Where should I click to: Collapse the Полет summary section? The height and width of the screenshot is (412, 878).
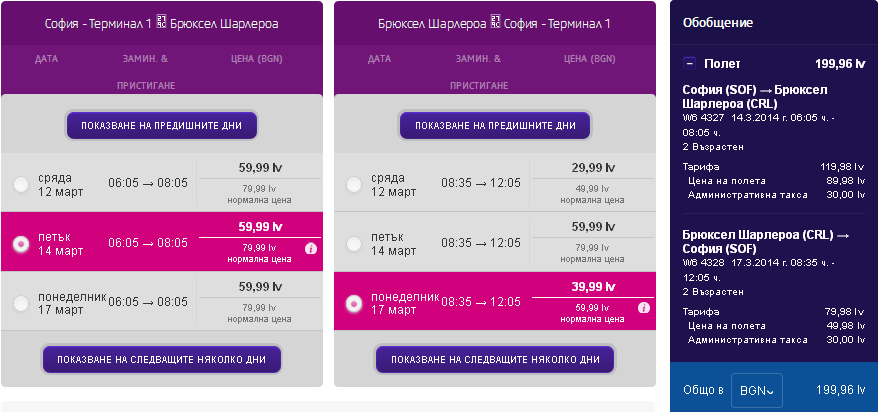pos(689,63)
